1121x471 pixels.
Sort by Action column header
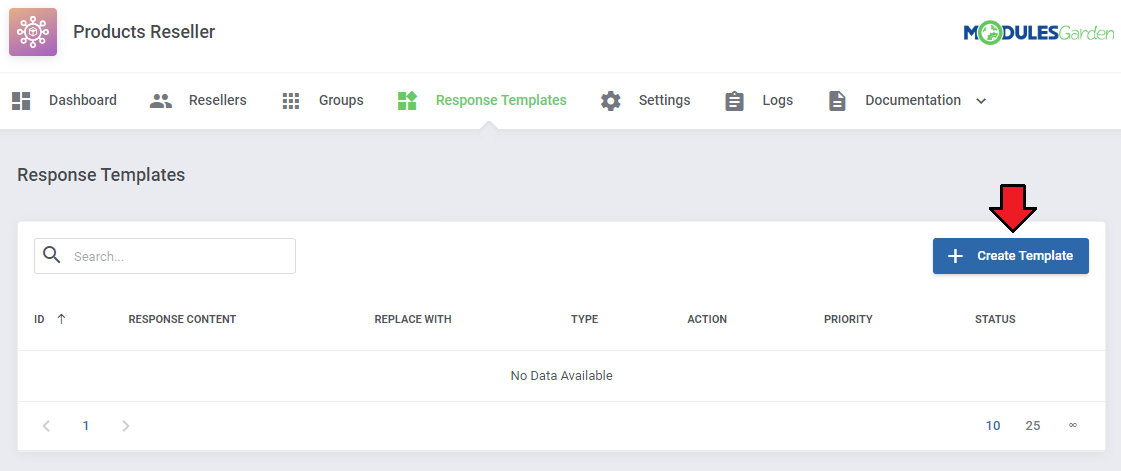(707, 319)
